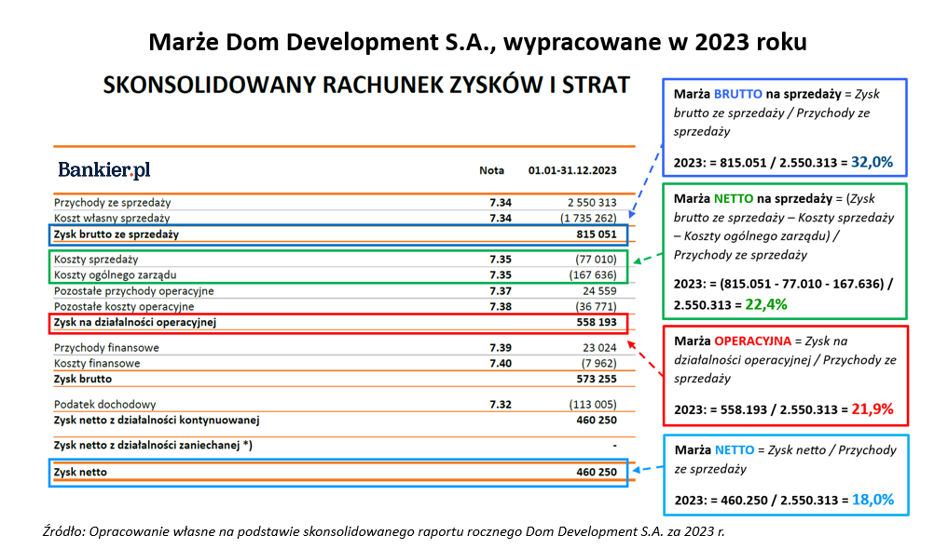
Task: Click the 'Nota' column header
Action: [492, 171]
